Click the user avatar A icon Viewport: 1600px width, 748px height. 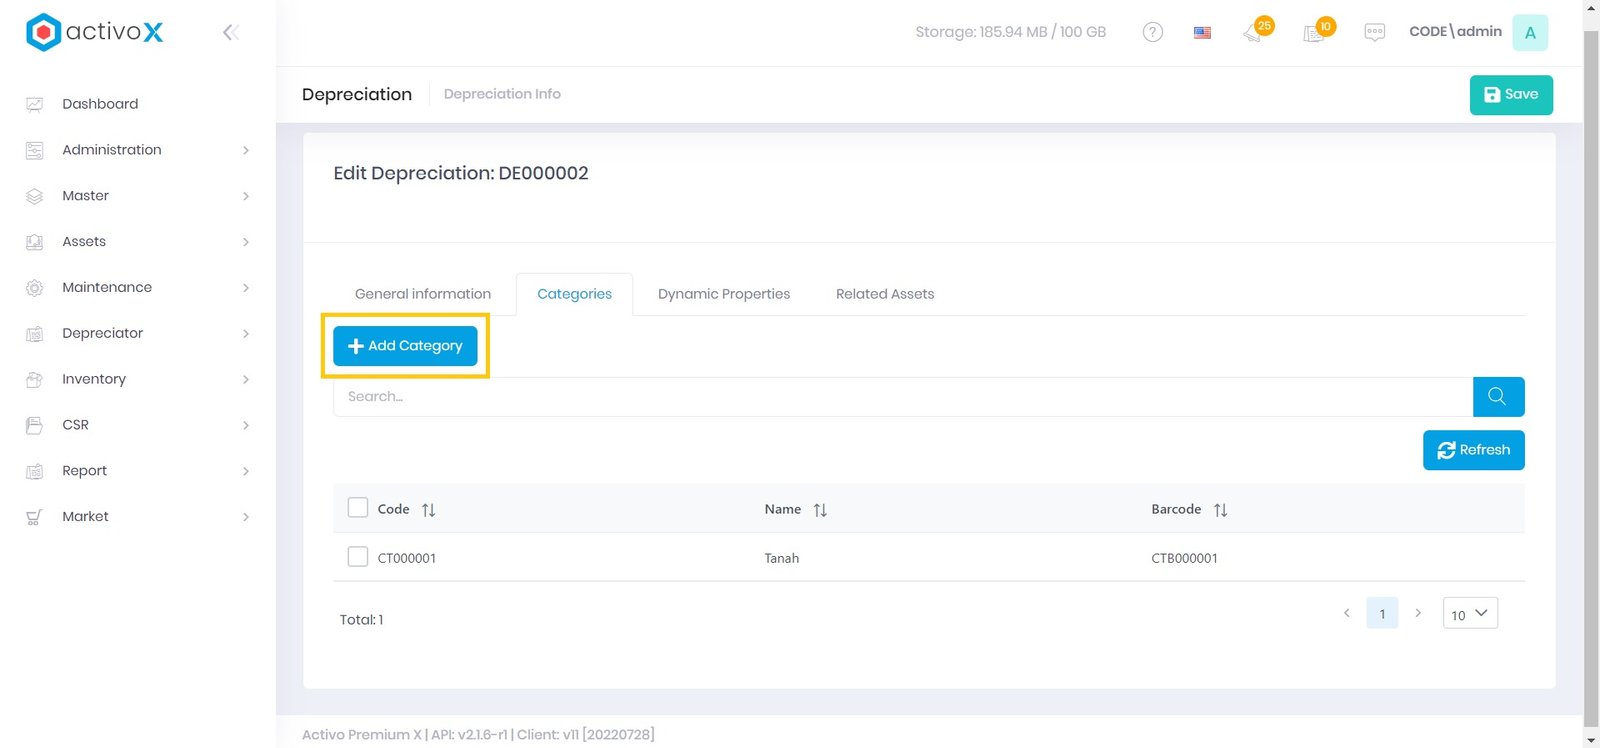tap(1529, 33)
